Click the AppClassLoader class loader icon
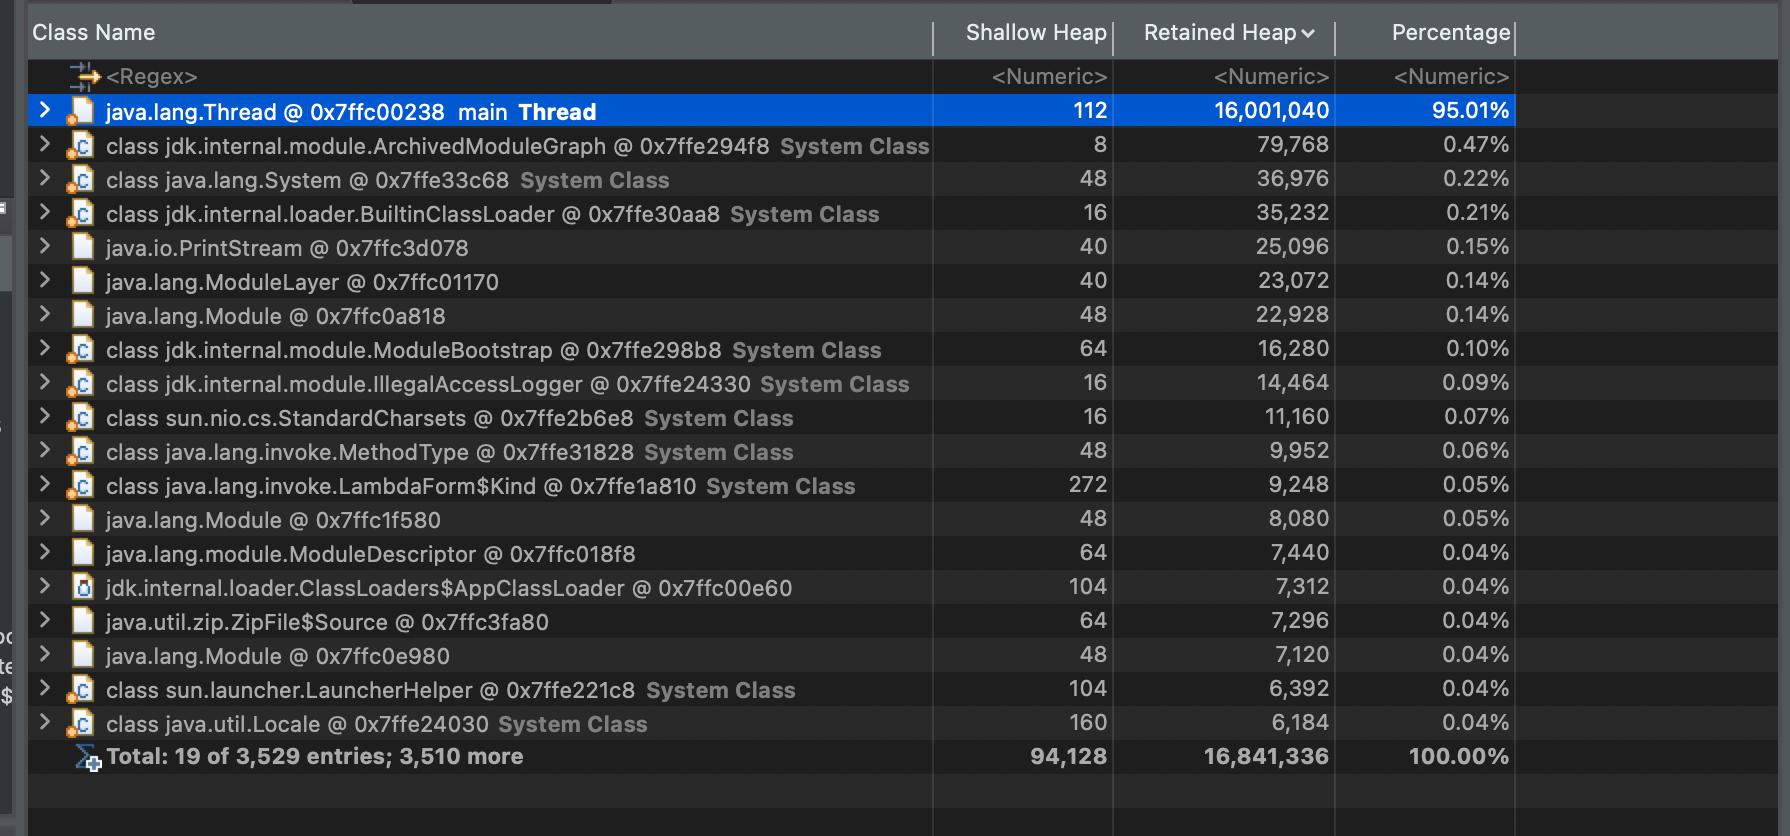The image size is (1790, 836). (83, 588)
